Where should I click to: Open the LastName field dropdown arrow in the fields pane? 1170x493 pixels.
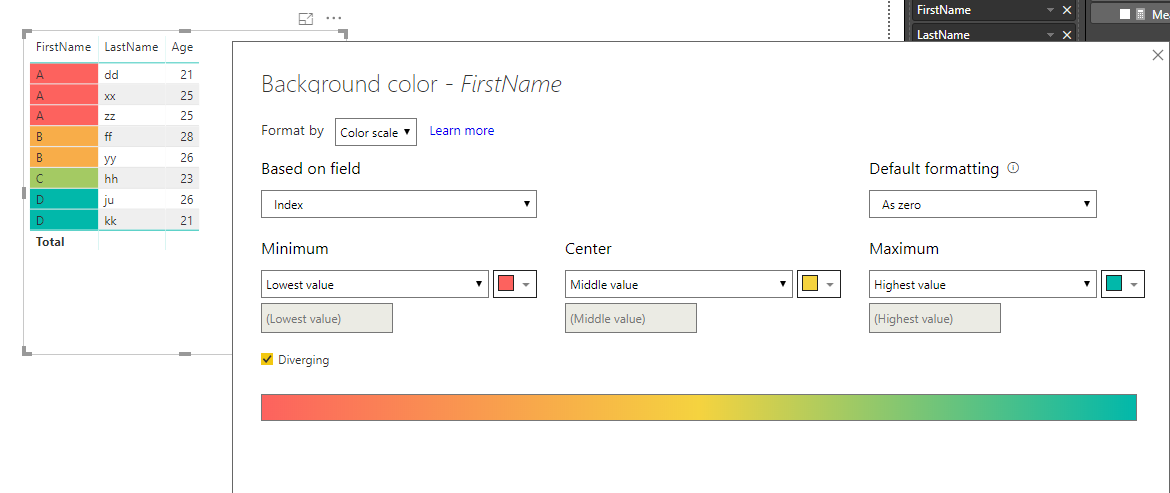coord(1050,35)
